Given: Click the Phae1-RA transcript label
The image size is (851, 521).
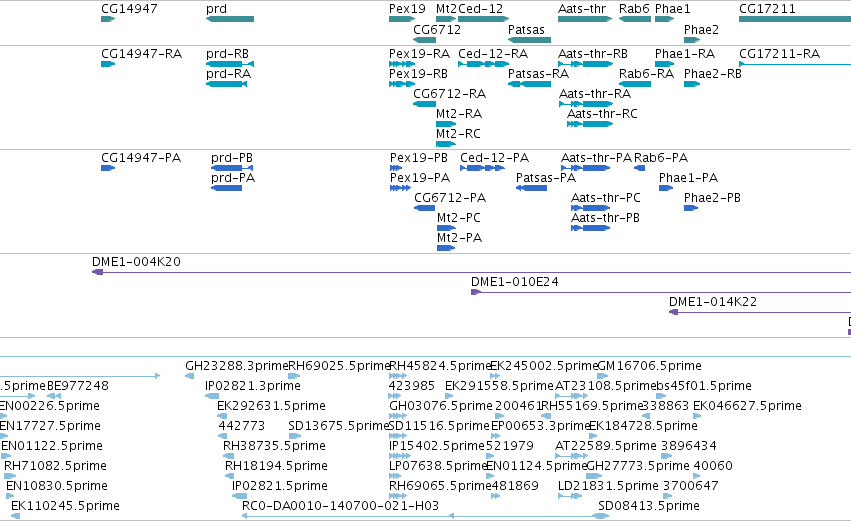Looking at the screenshot, I should tap(684, 54).
